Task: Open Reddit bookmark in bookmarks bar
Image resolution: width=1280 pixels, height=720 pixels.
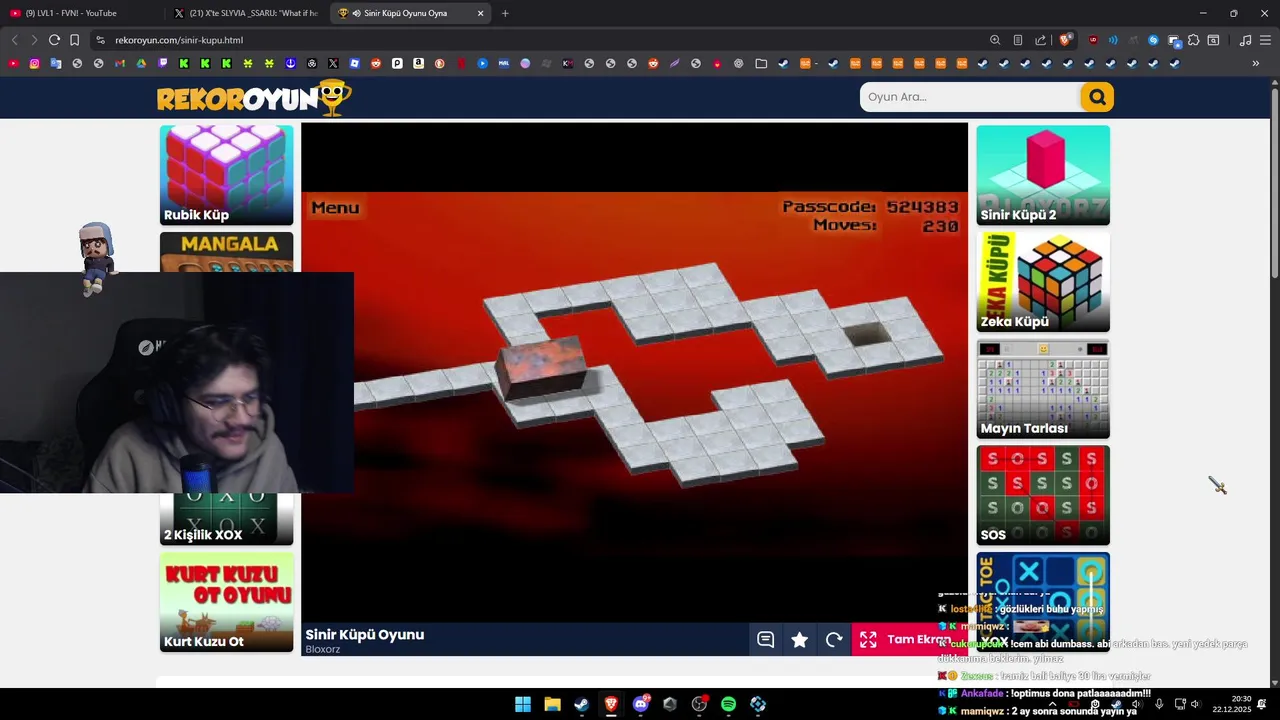Action: (x=376, y=63)
